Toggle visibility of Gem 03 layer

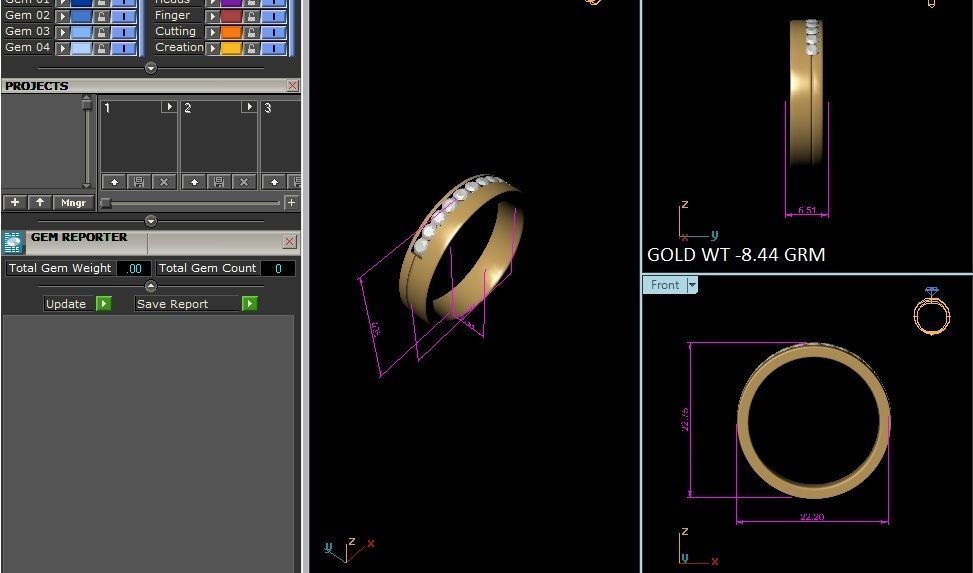click(124, 32)
